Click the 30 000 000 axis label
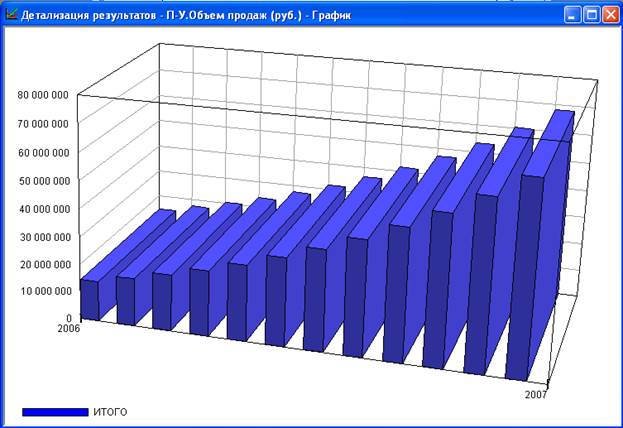This screenshot has width=623, height=428. 45,236
